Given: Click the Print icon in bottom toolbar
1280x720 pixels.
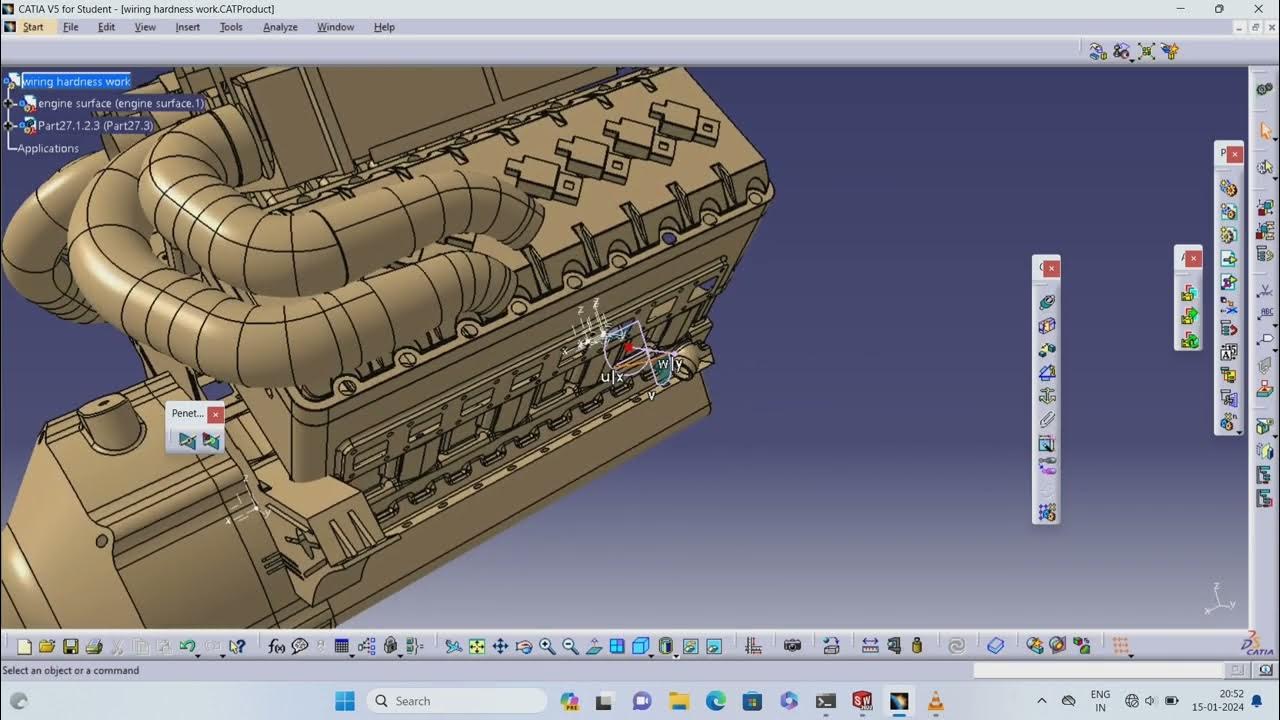Looking at the screenshot, I should (x=94, y=647).
